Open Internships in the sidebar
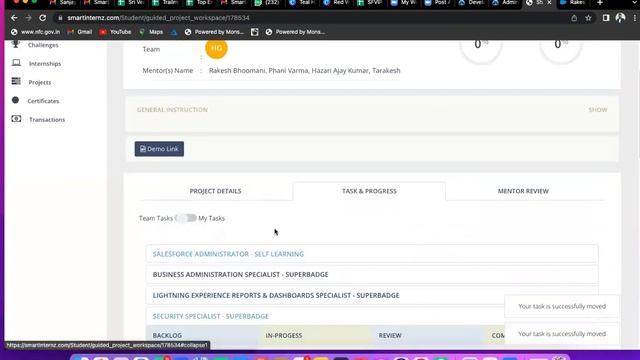Screen dimensions: 640x360 (x=45, y=64)
